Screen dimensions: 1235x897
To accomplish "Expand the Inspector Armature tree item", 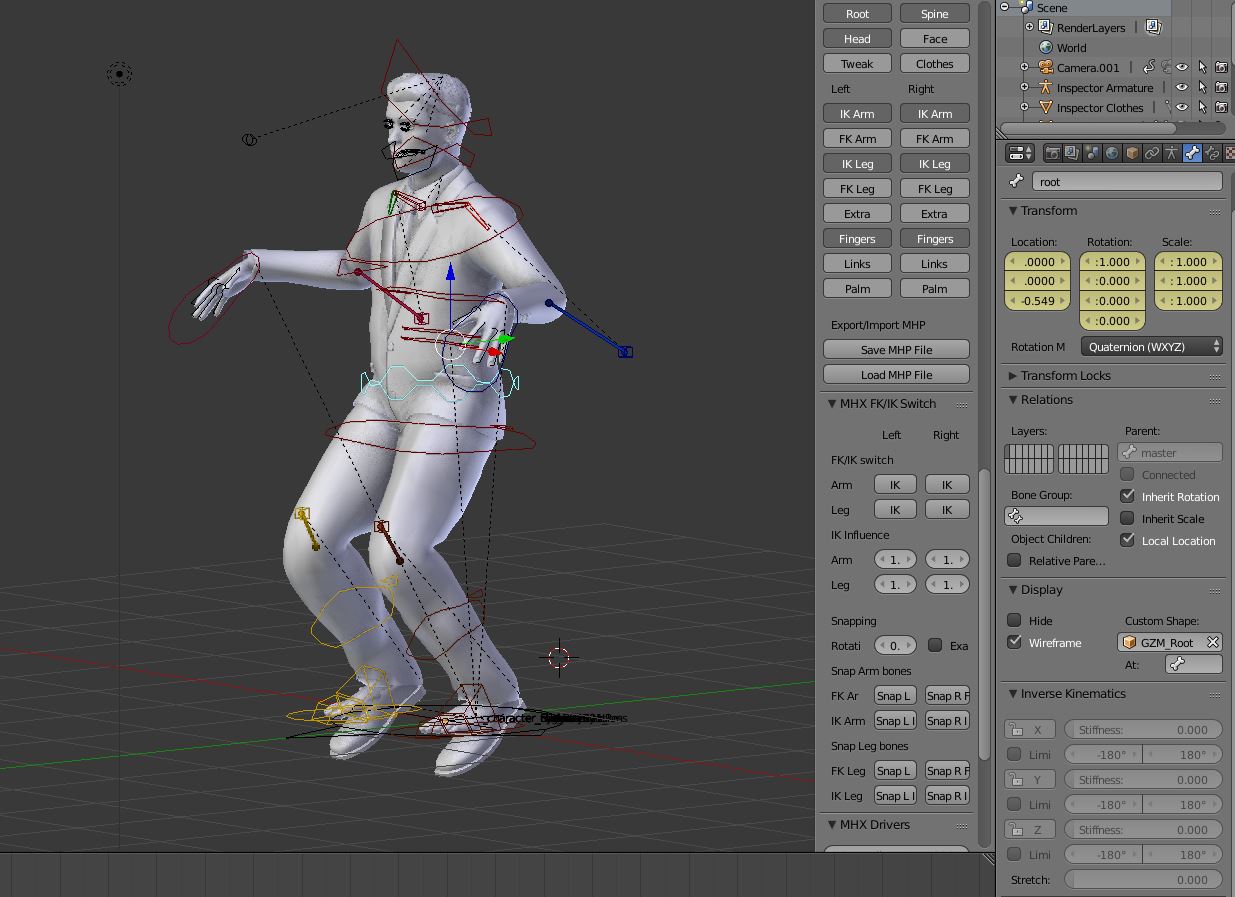I will 1024,87.
